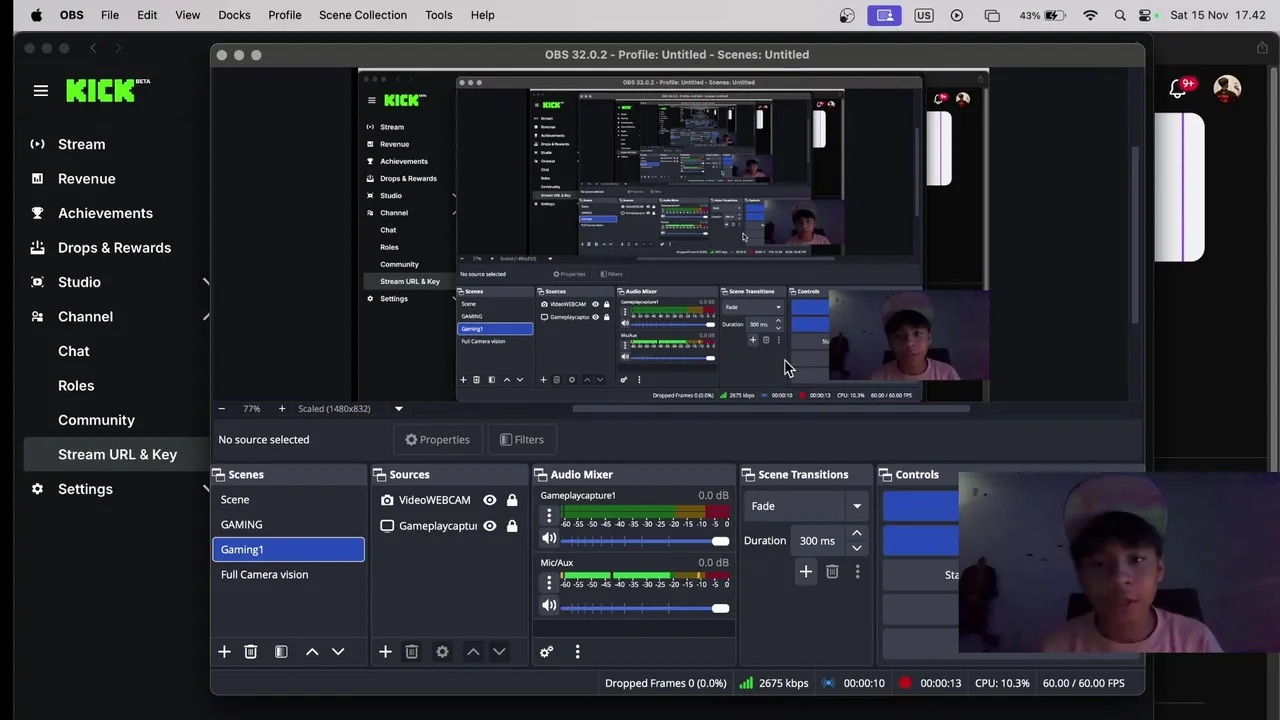Screen dimensions: 1280x720
Task: Select VideoWEBCAM source row
Action: (450, 500)
